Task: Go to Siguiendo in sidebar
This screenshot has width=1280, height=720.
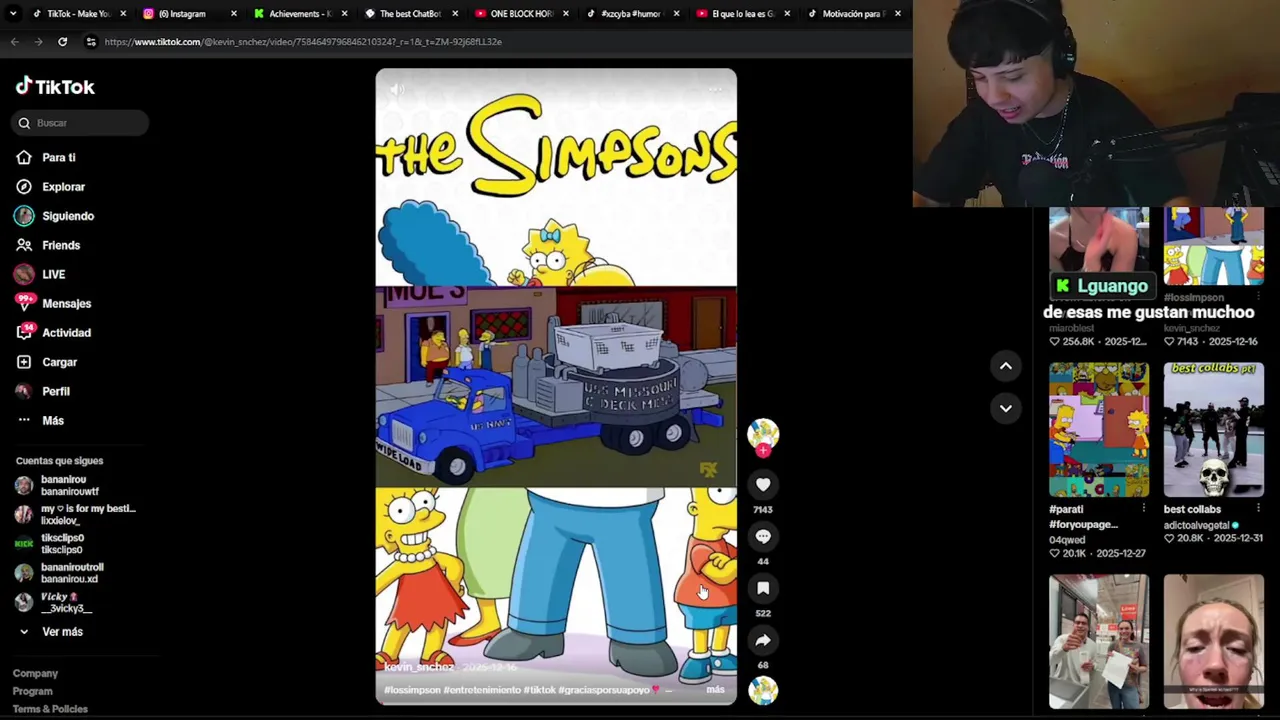Action: click(x=68, y=216)
